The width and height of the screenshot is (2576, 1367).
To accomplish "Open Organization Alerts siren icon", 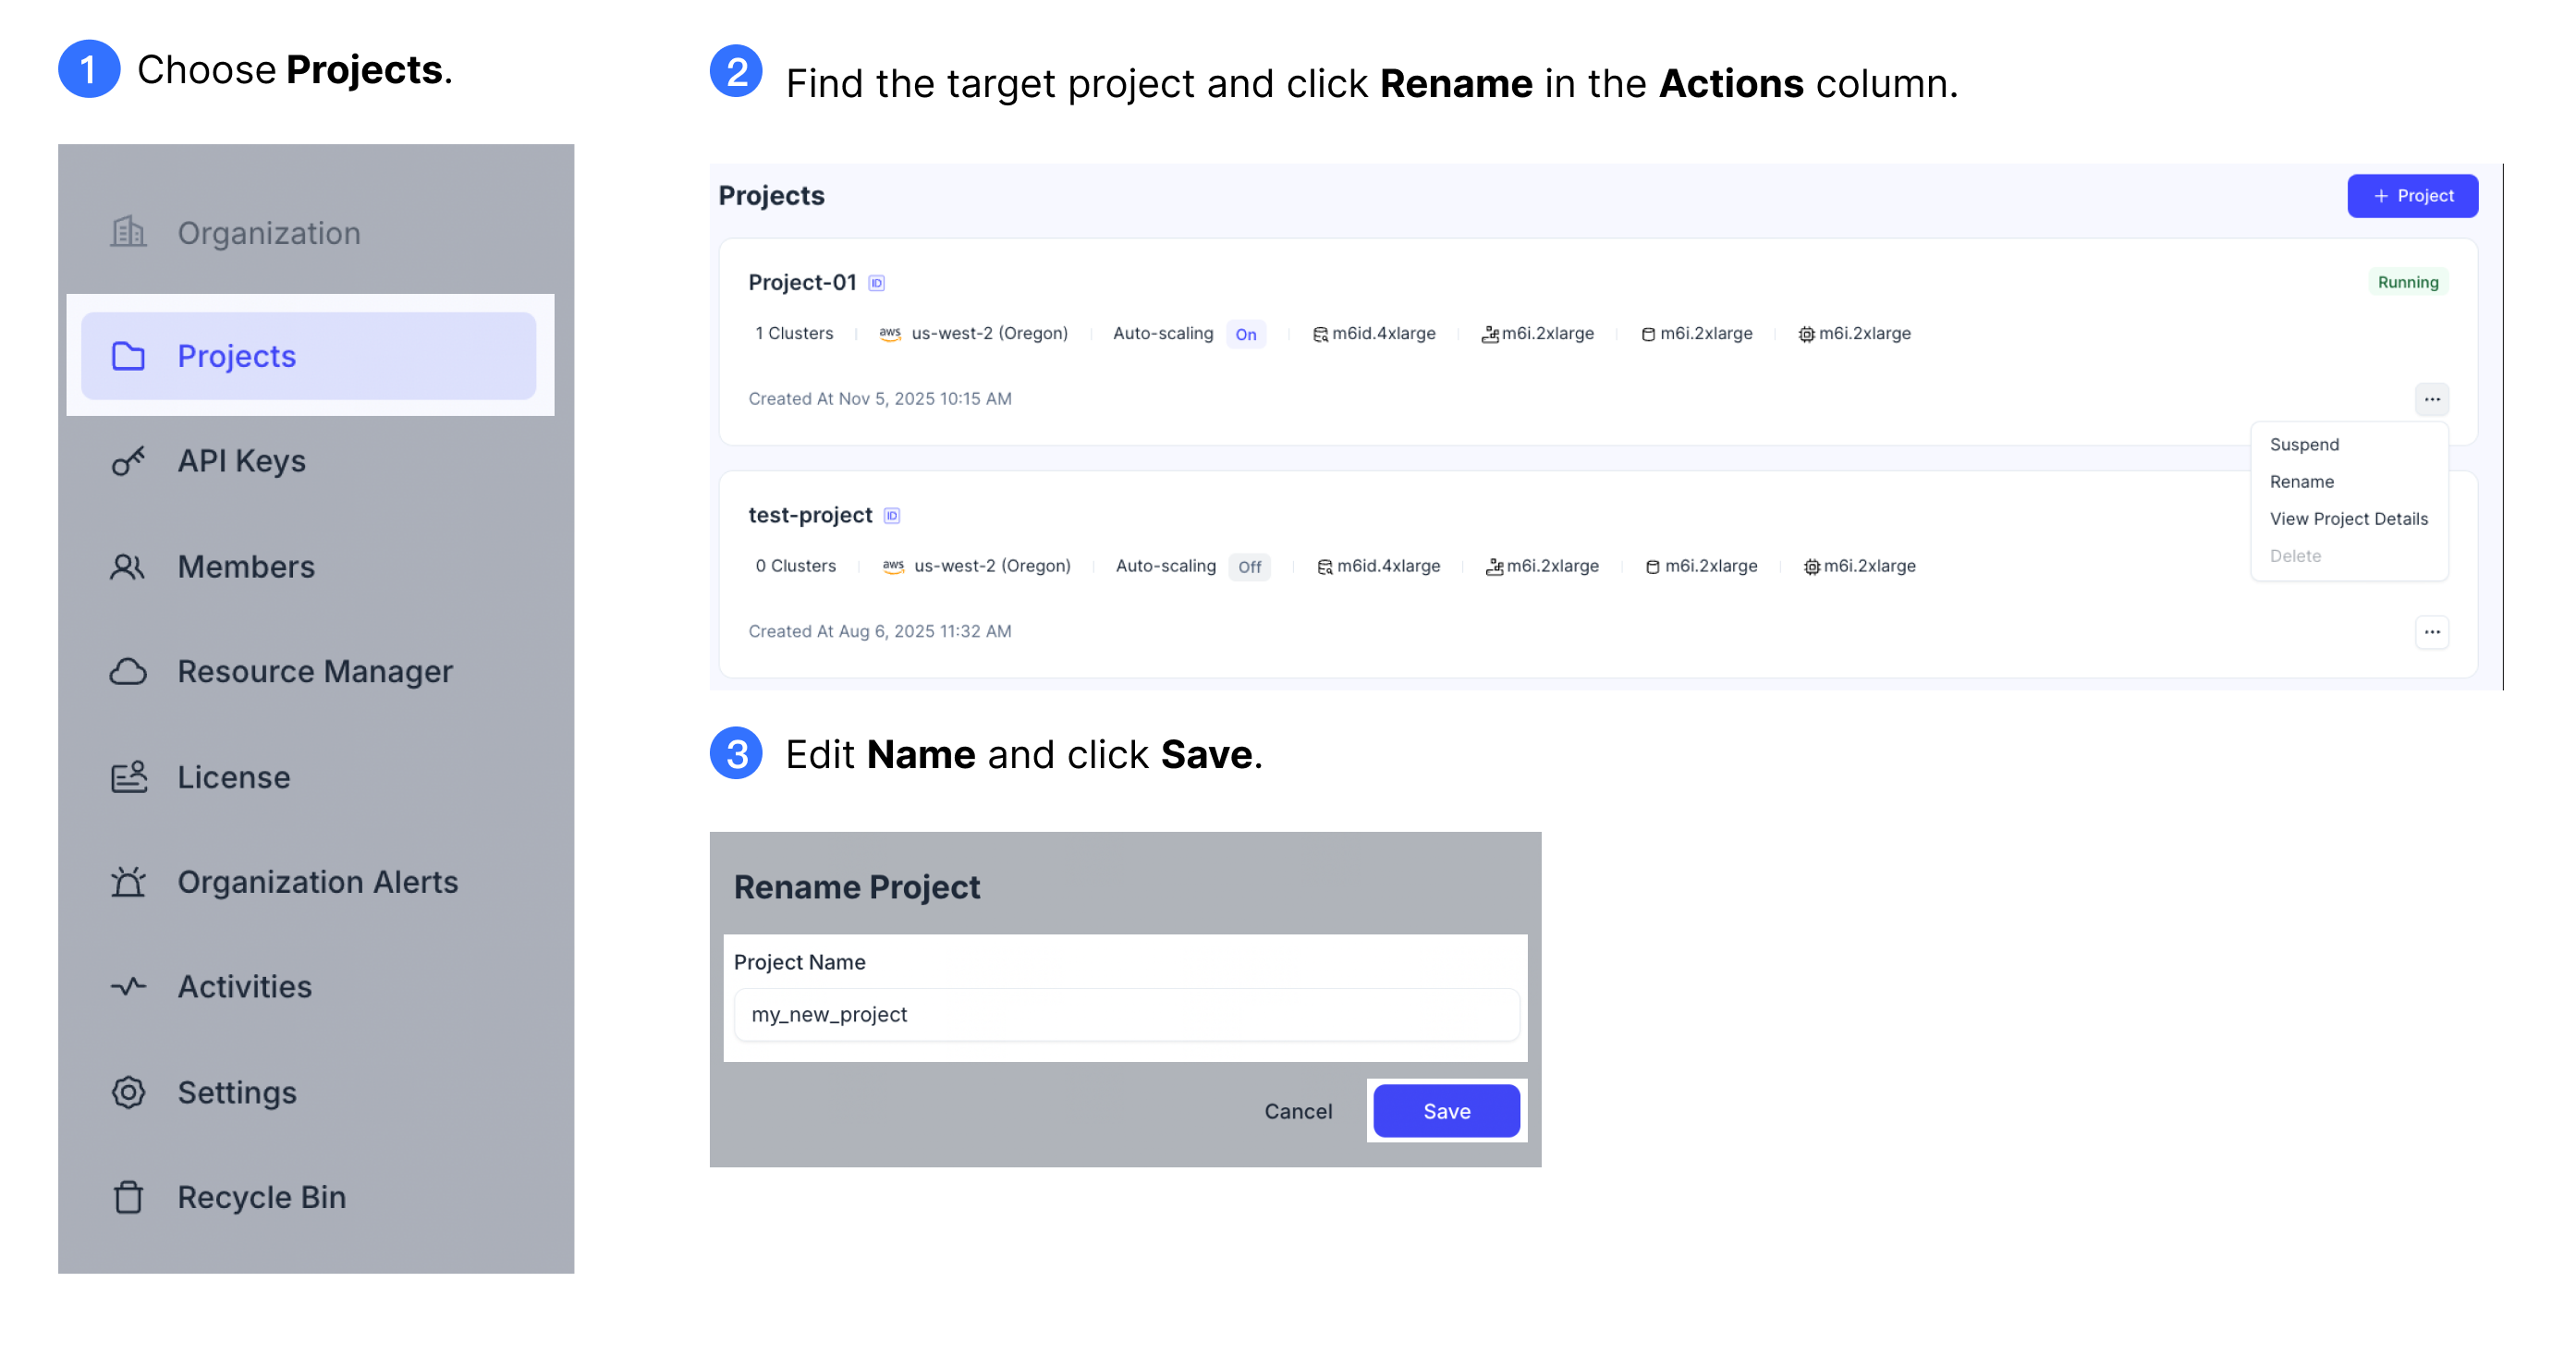I will pyautogui.click(x=128, y=882).
